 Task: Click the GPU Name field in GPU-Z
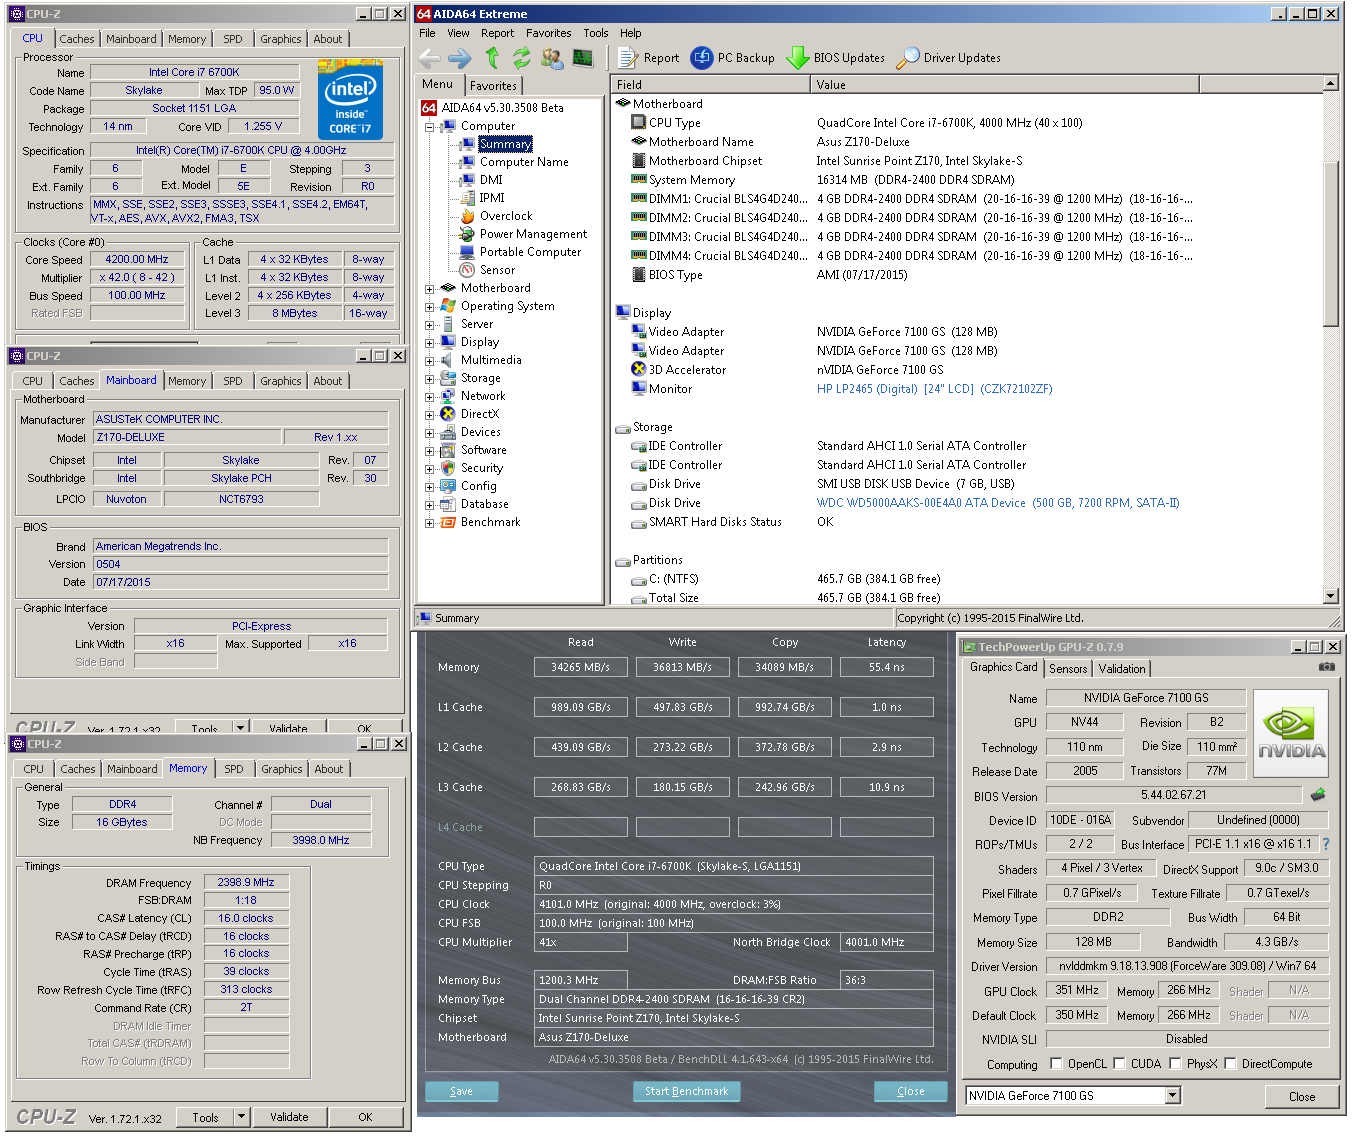[1146, 698]
